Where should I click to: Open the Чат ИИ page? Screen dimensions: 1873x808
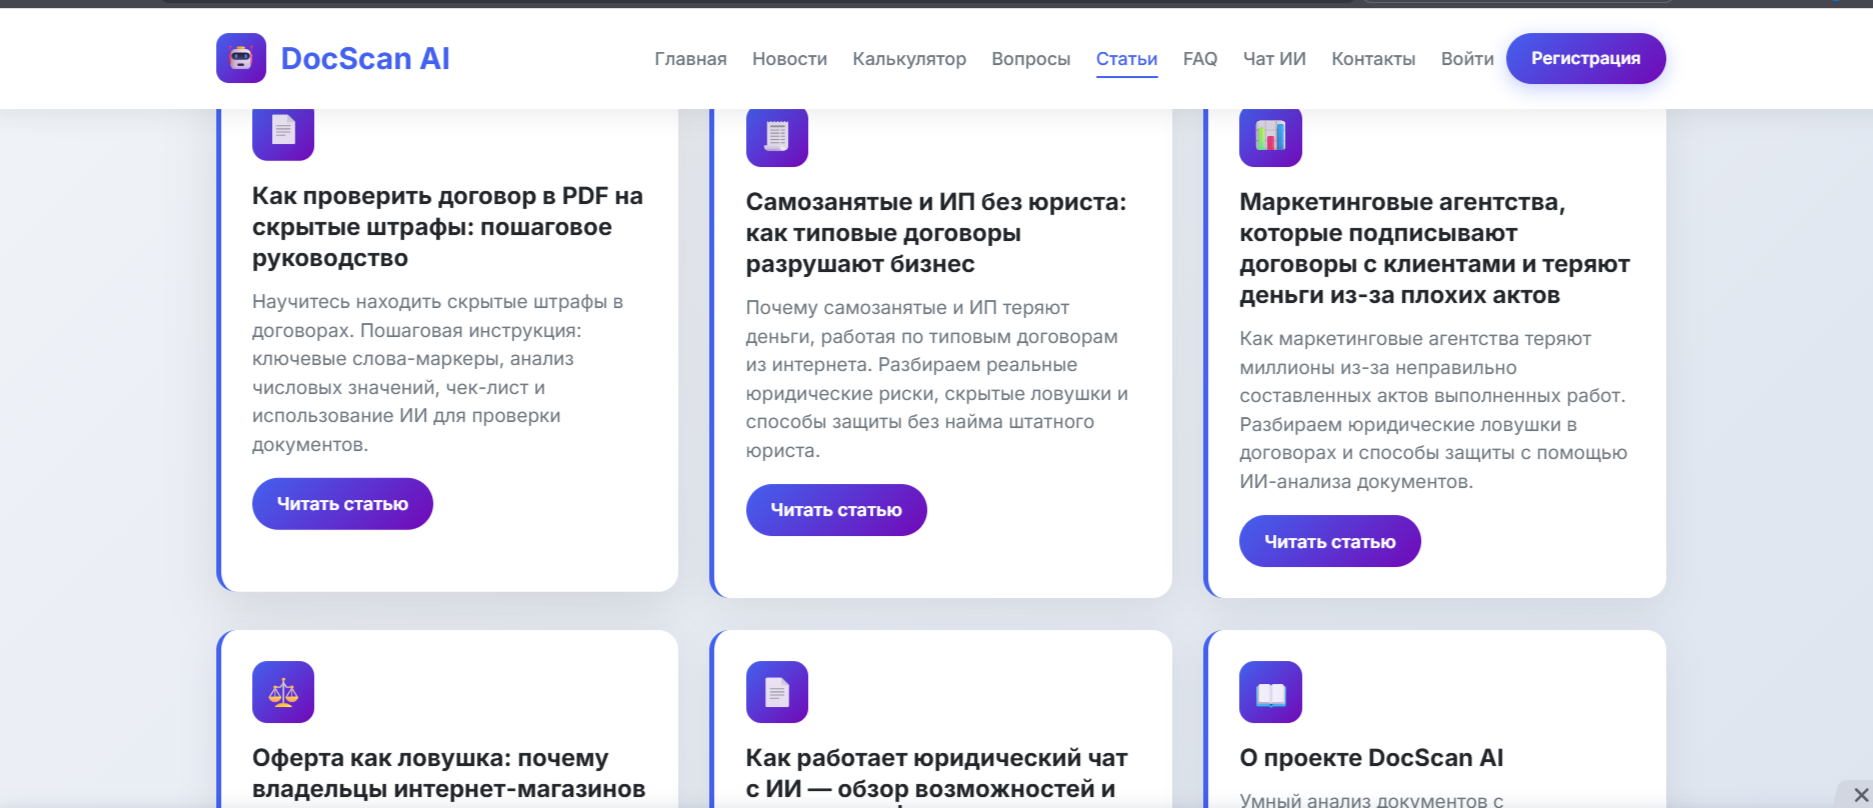point(1274,59)
